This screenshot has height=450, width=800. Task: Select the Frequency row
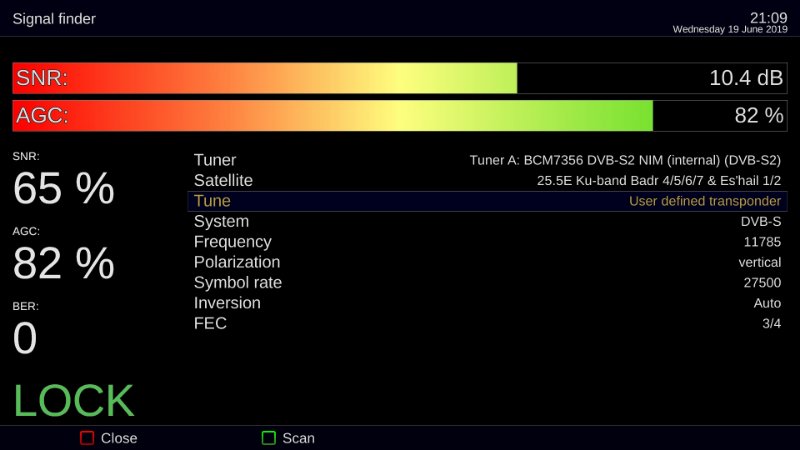pyautogui.click(x=487, y=242)
